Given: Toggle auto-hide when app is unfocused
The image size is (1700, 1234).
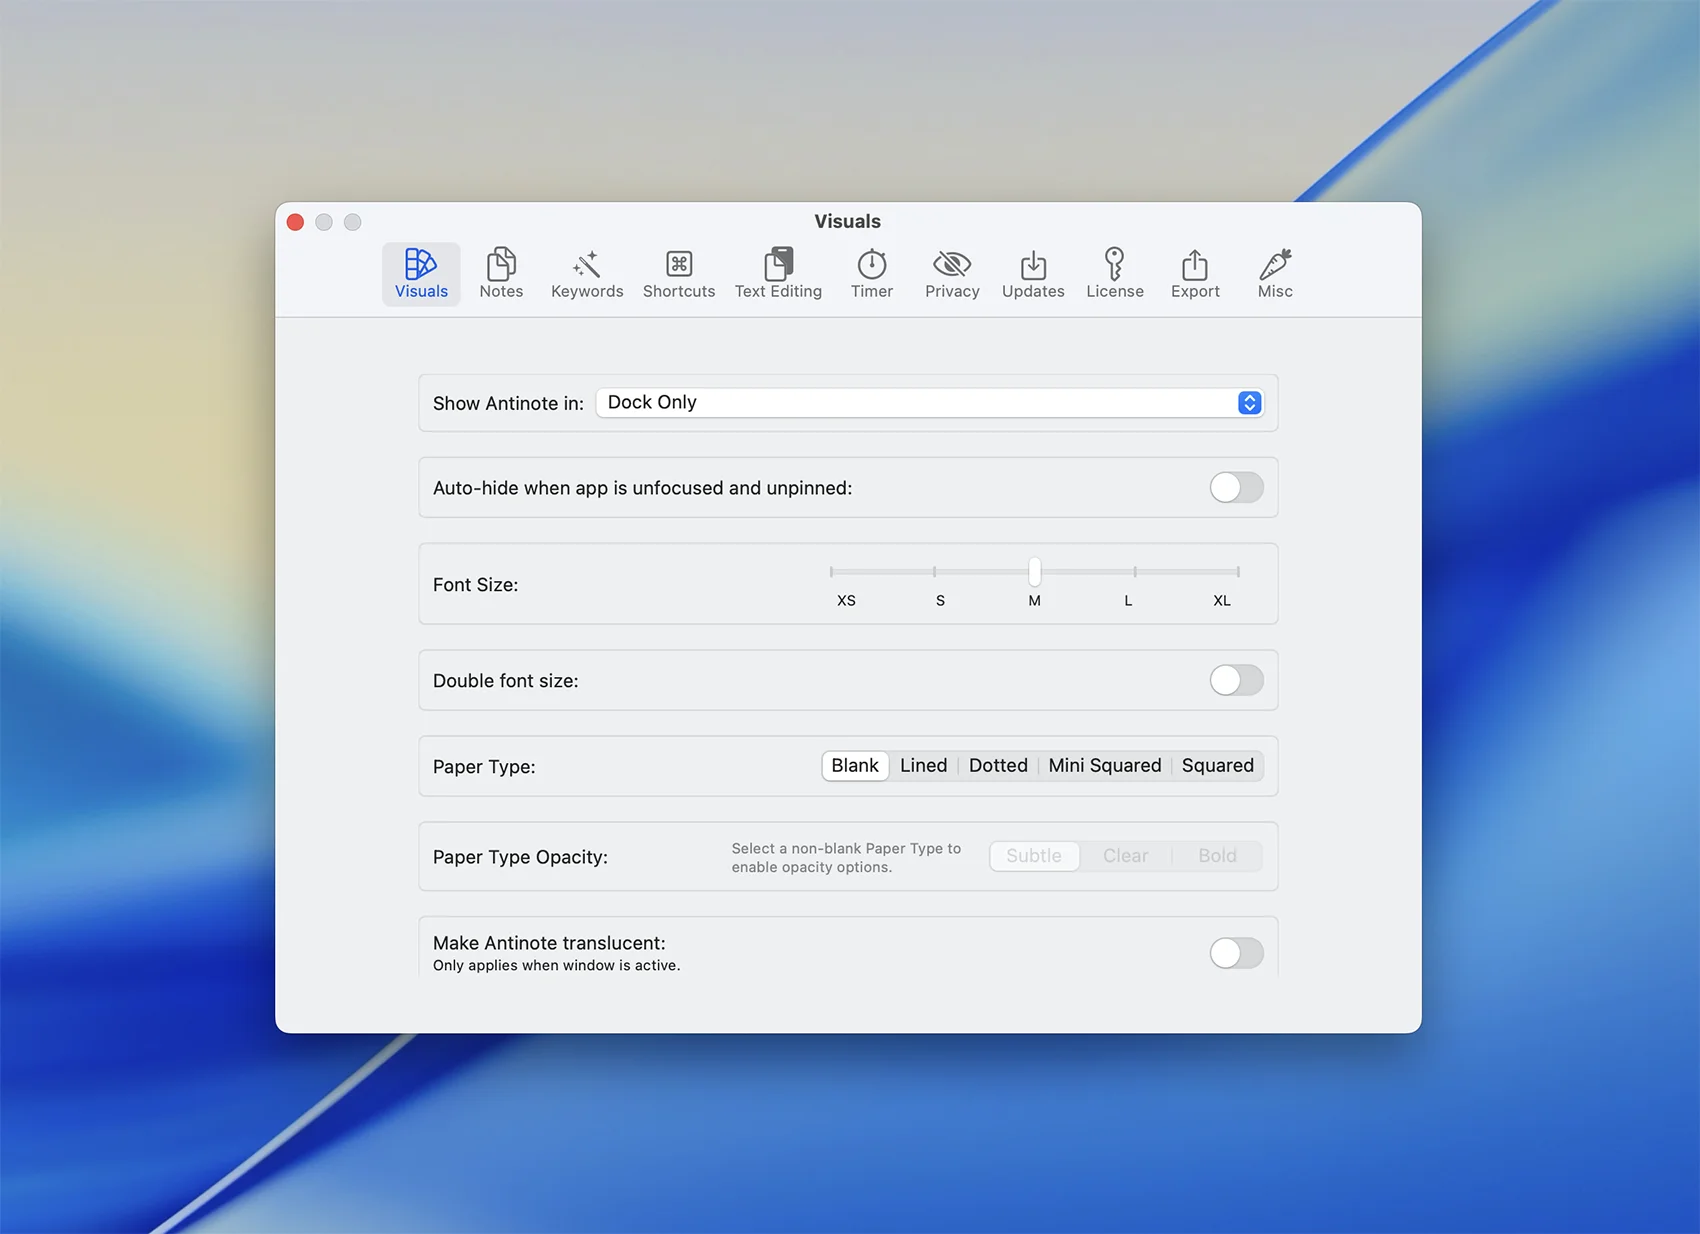Looking at the screenshot, I should 1236,488.
